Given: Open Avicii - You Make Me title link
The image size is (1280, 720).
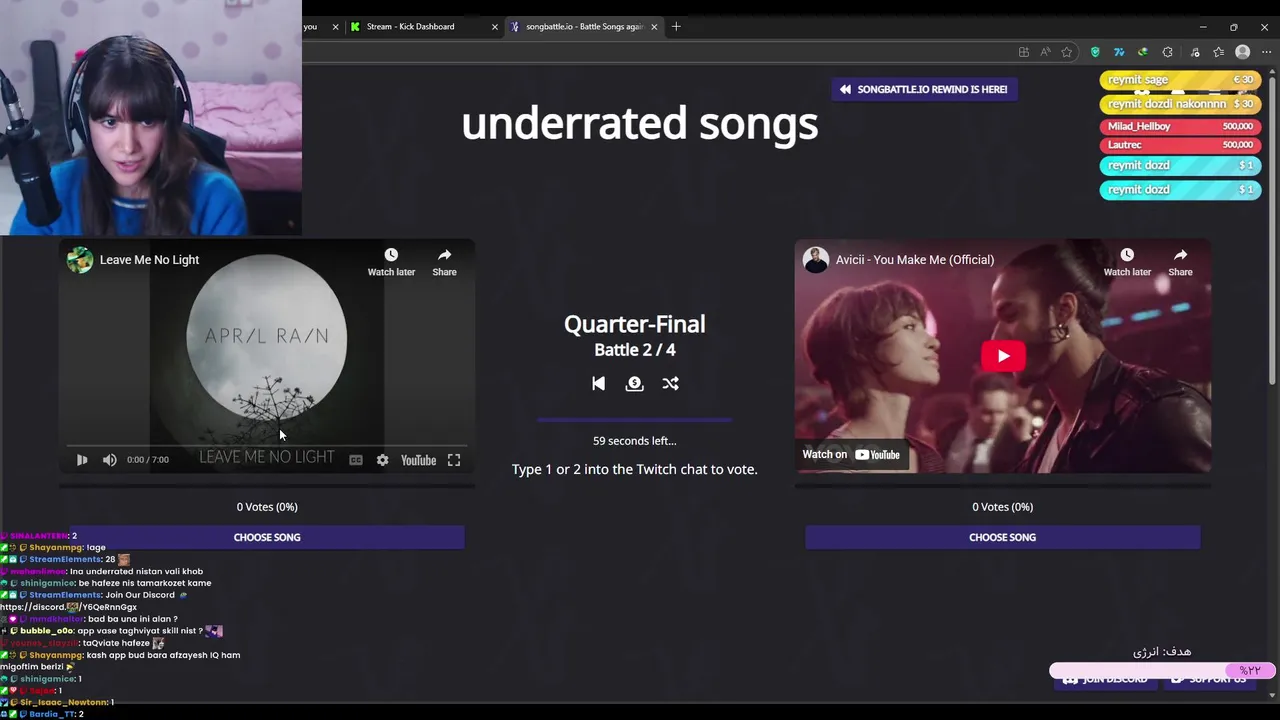Looking at the screenshot, I should [915, 260].
